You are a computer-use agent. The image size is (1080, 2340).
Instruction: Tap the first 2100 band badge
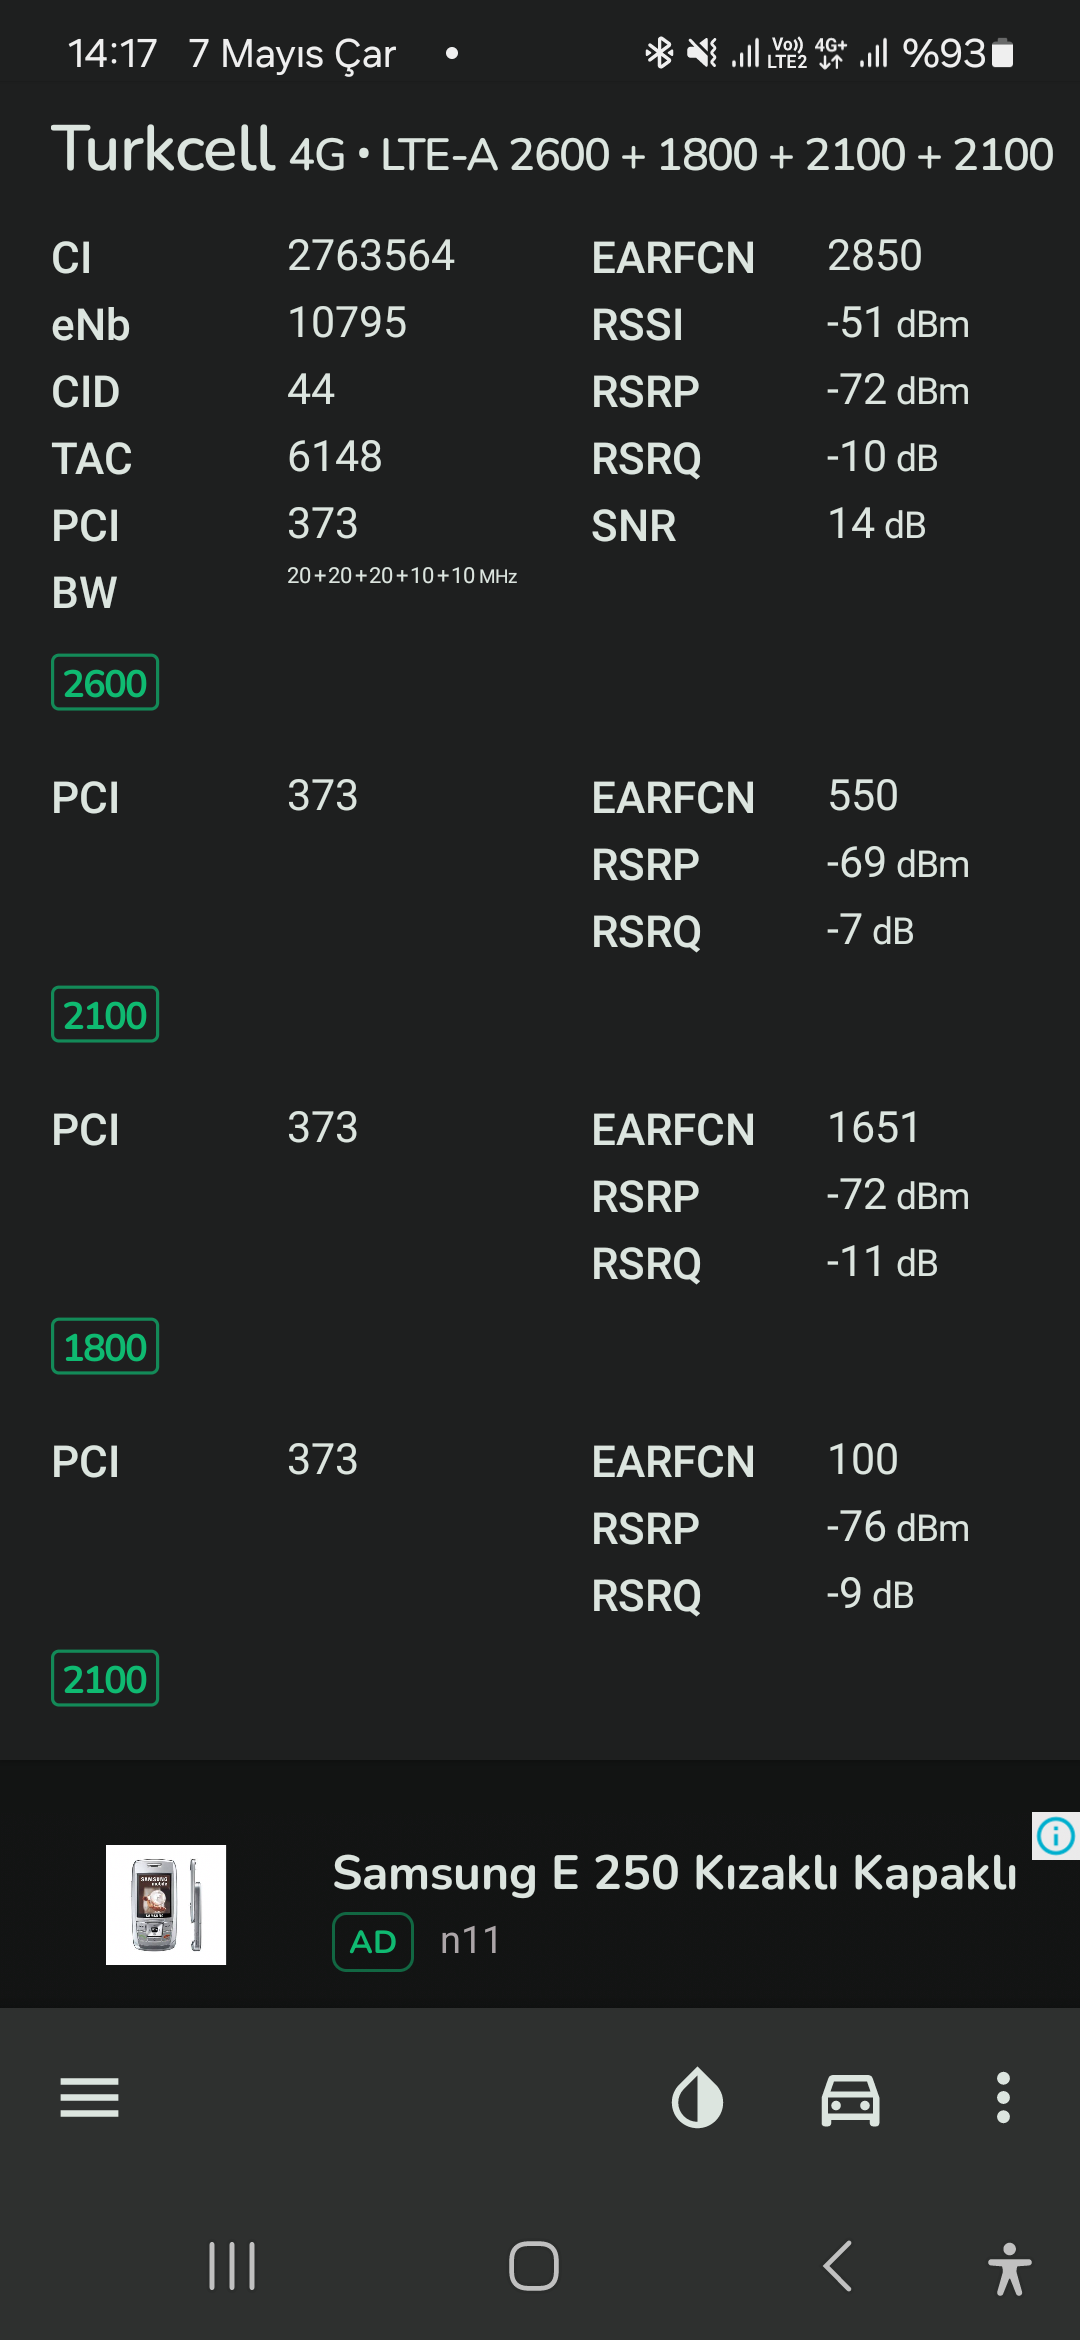(105, 1015)
